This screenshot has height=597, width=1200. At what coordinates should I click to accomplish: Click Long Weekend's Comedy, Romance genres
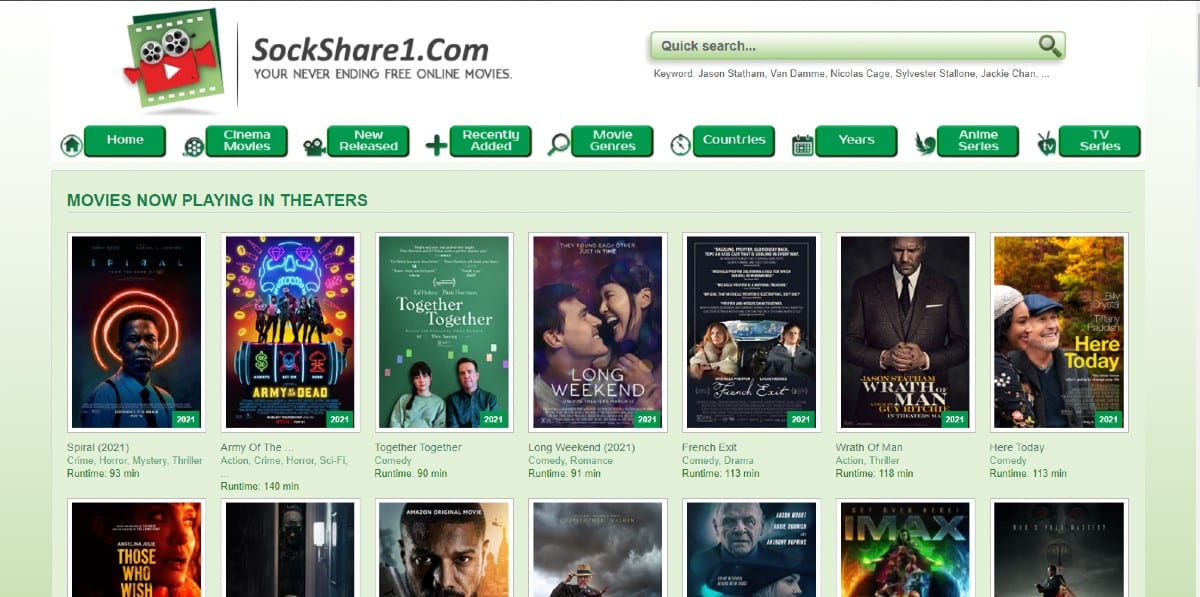pyautogui.click(x=568, y=461)
